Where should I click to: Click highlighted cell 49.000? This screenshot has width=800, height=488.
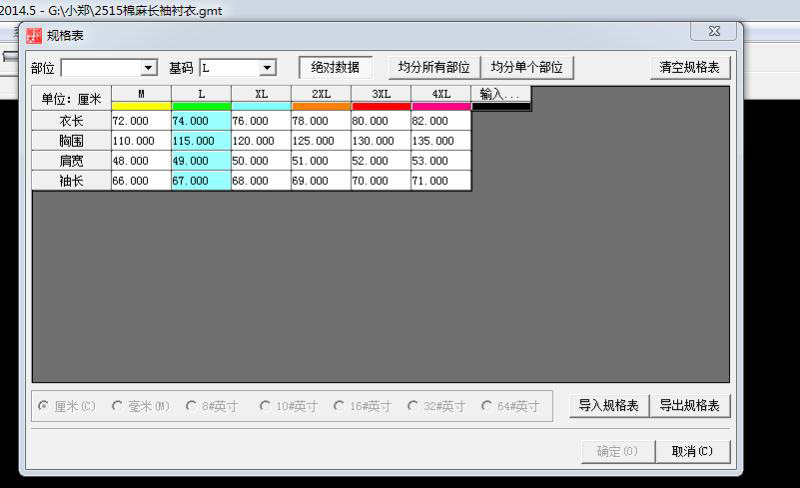click(202, 161)
